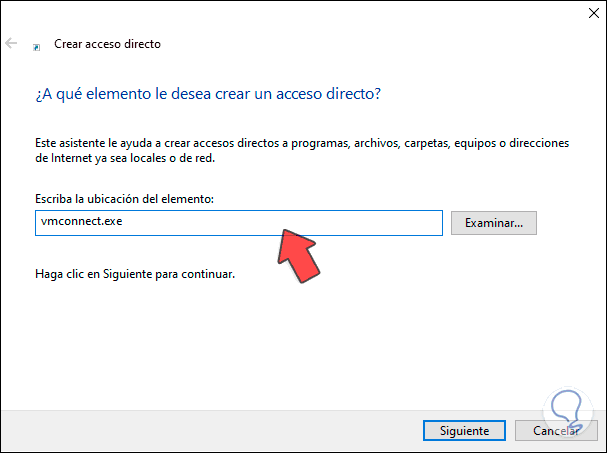
Task: Dismiss the wizard with the "Cancelar" button
Action: (555, 431)
